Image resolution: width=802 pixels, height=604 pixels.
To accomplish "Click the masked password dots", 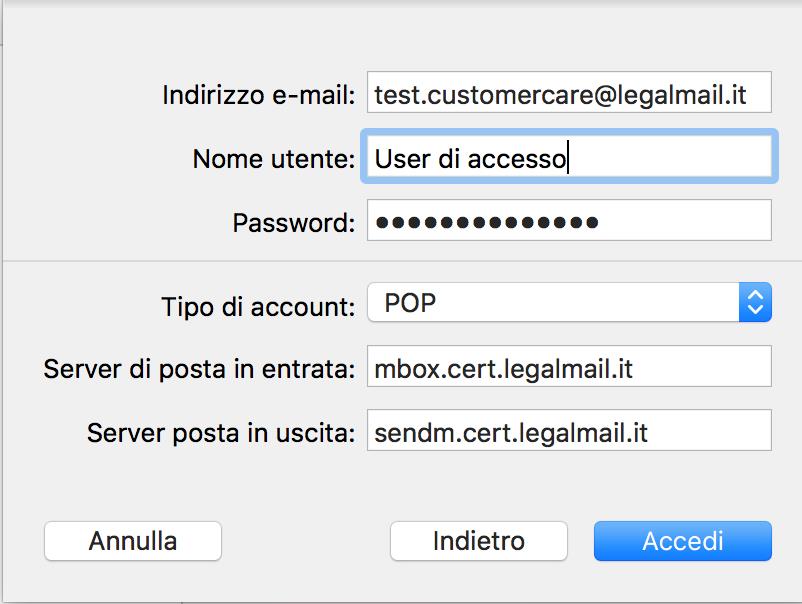I will pos(485,222).
